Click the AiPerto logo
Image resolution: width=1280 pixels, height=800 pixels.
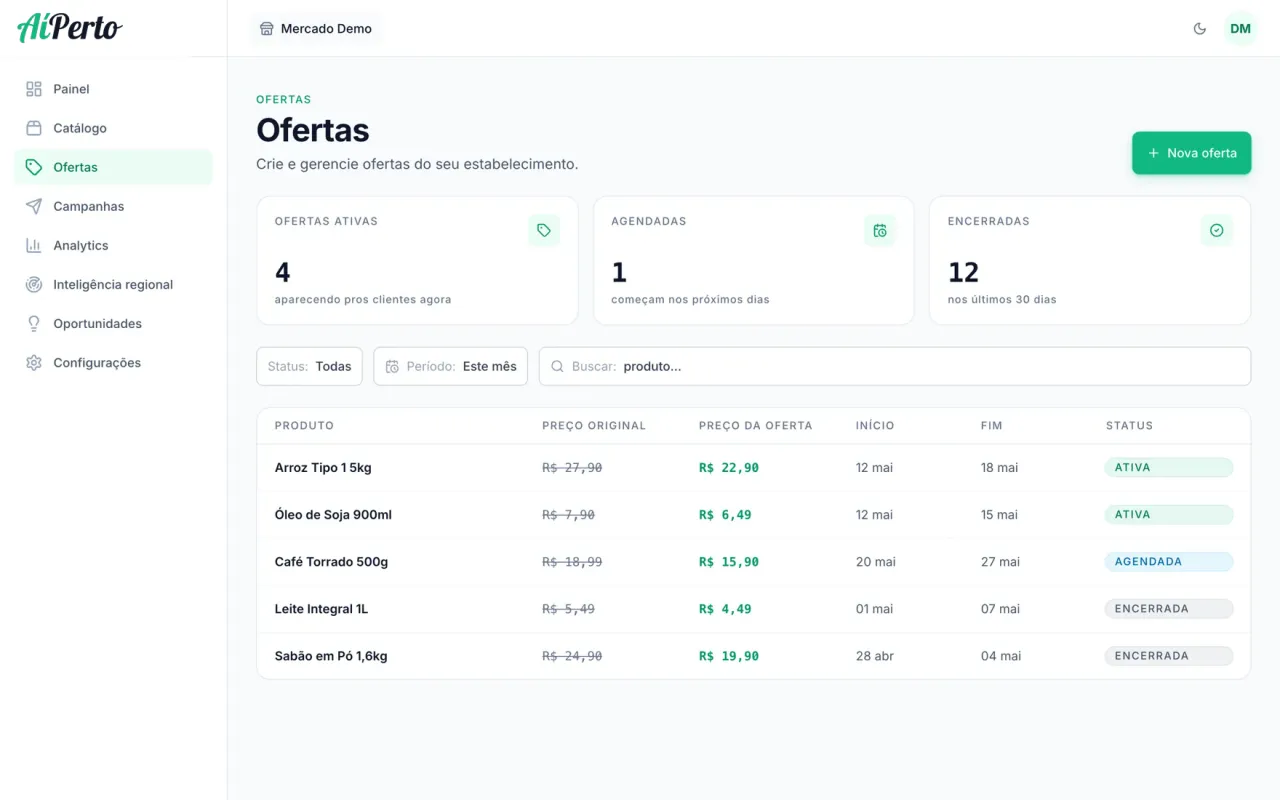70,27
